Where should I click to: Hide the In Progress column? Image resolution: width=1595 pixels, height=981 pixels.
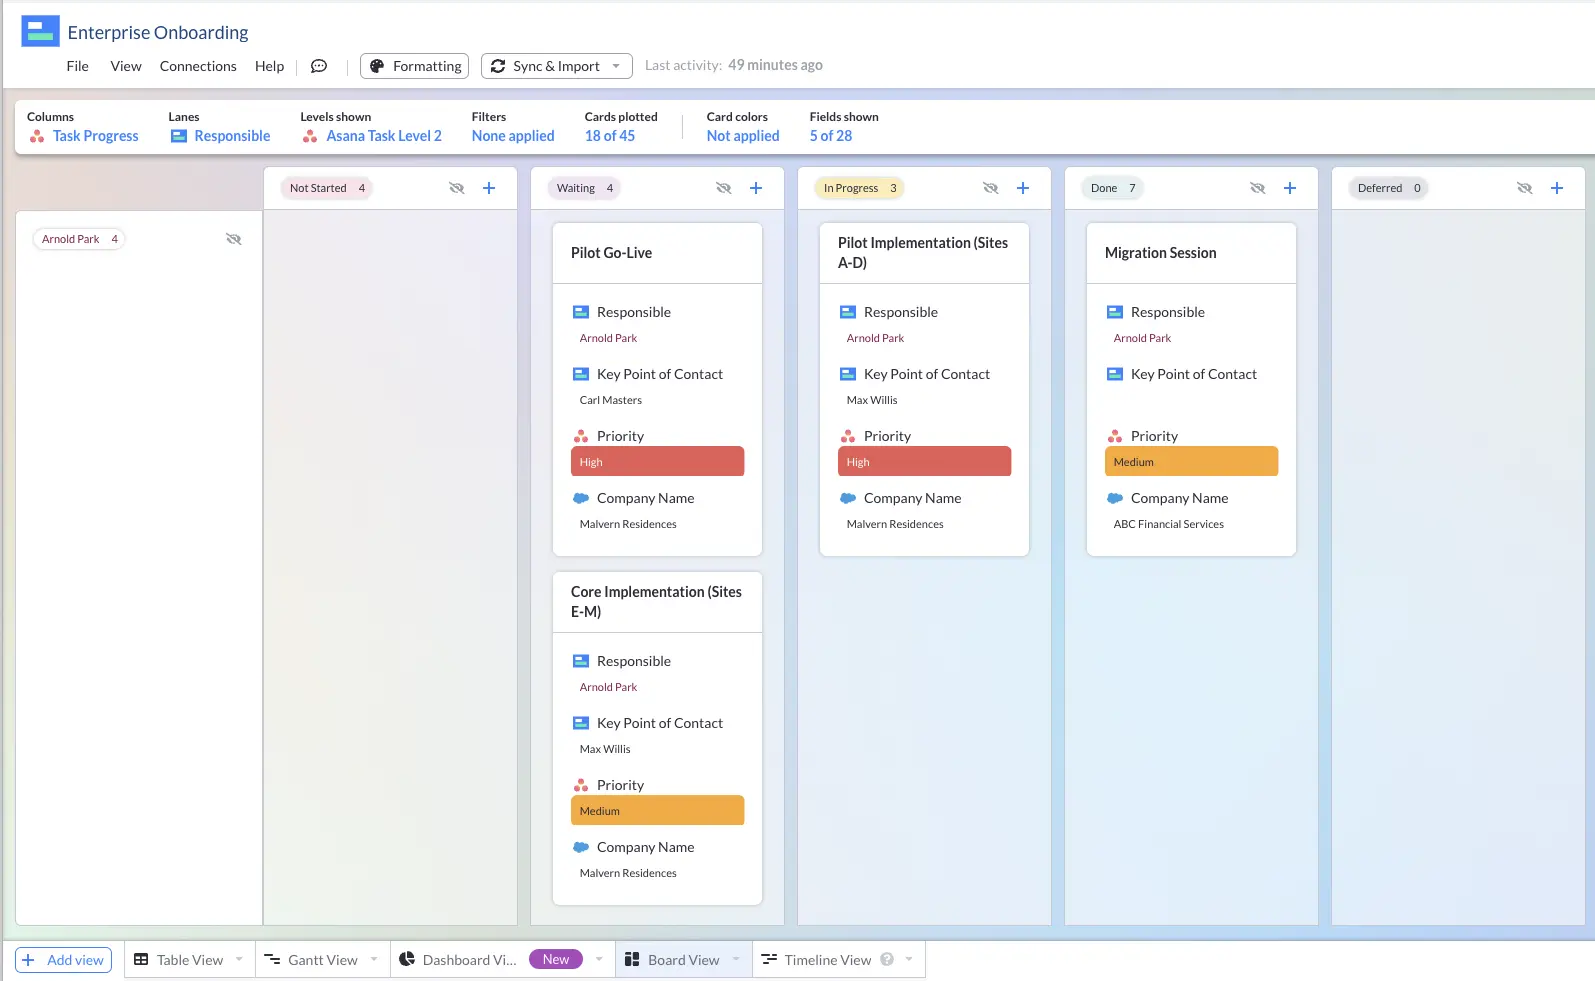(991, 188)
